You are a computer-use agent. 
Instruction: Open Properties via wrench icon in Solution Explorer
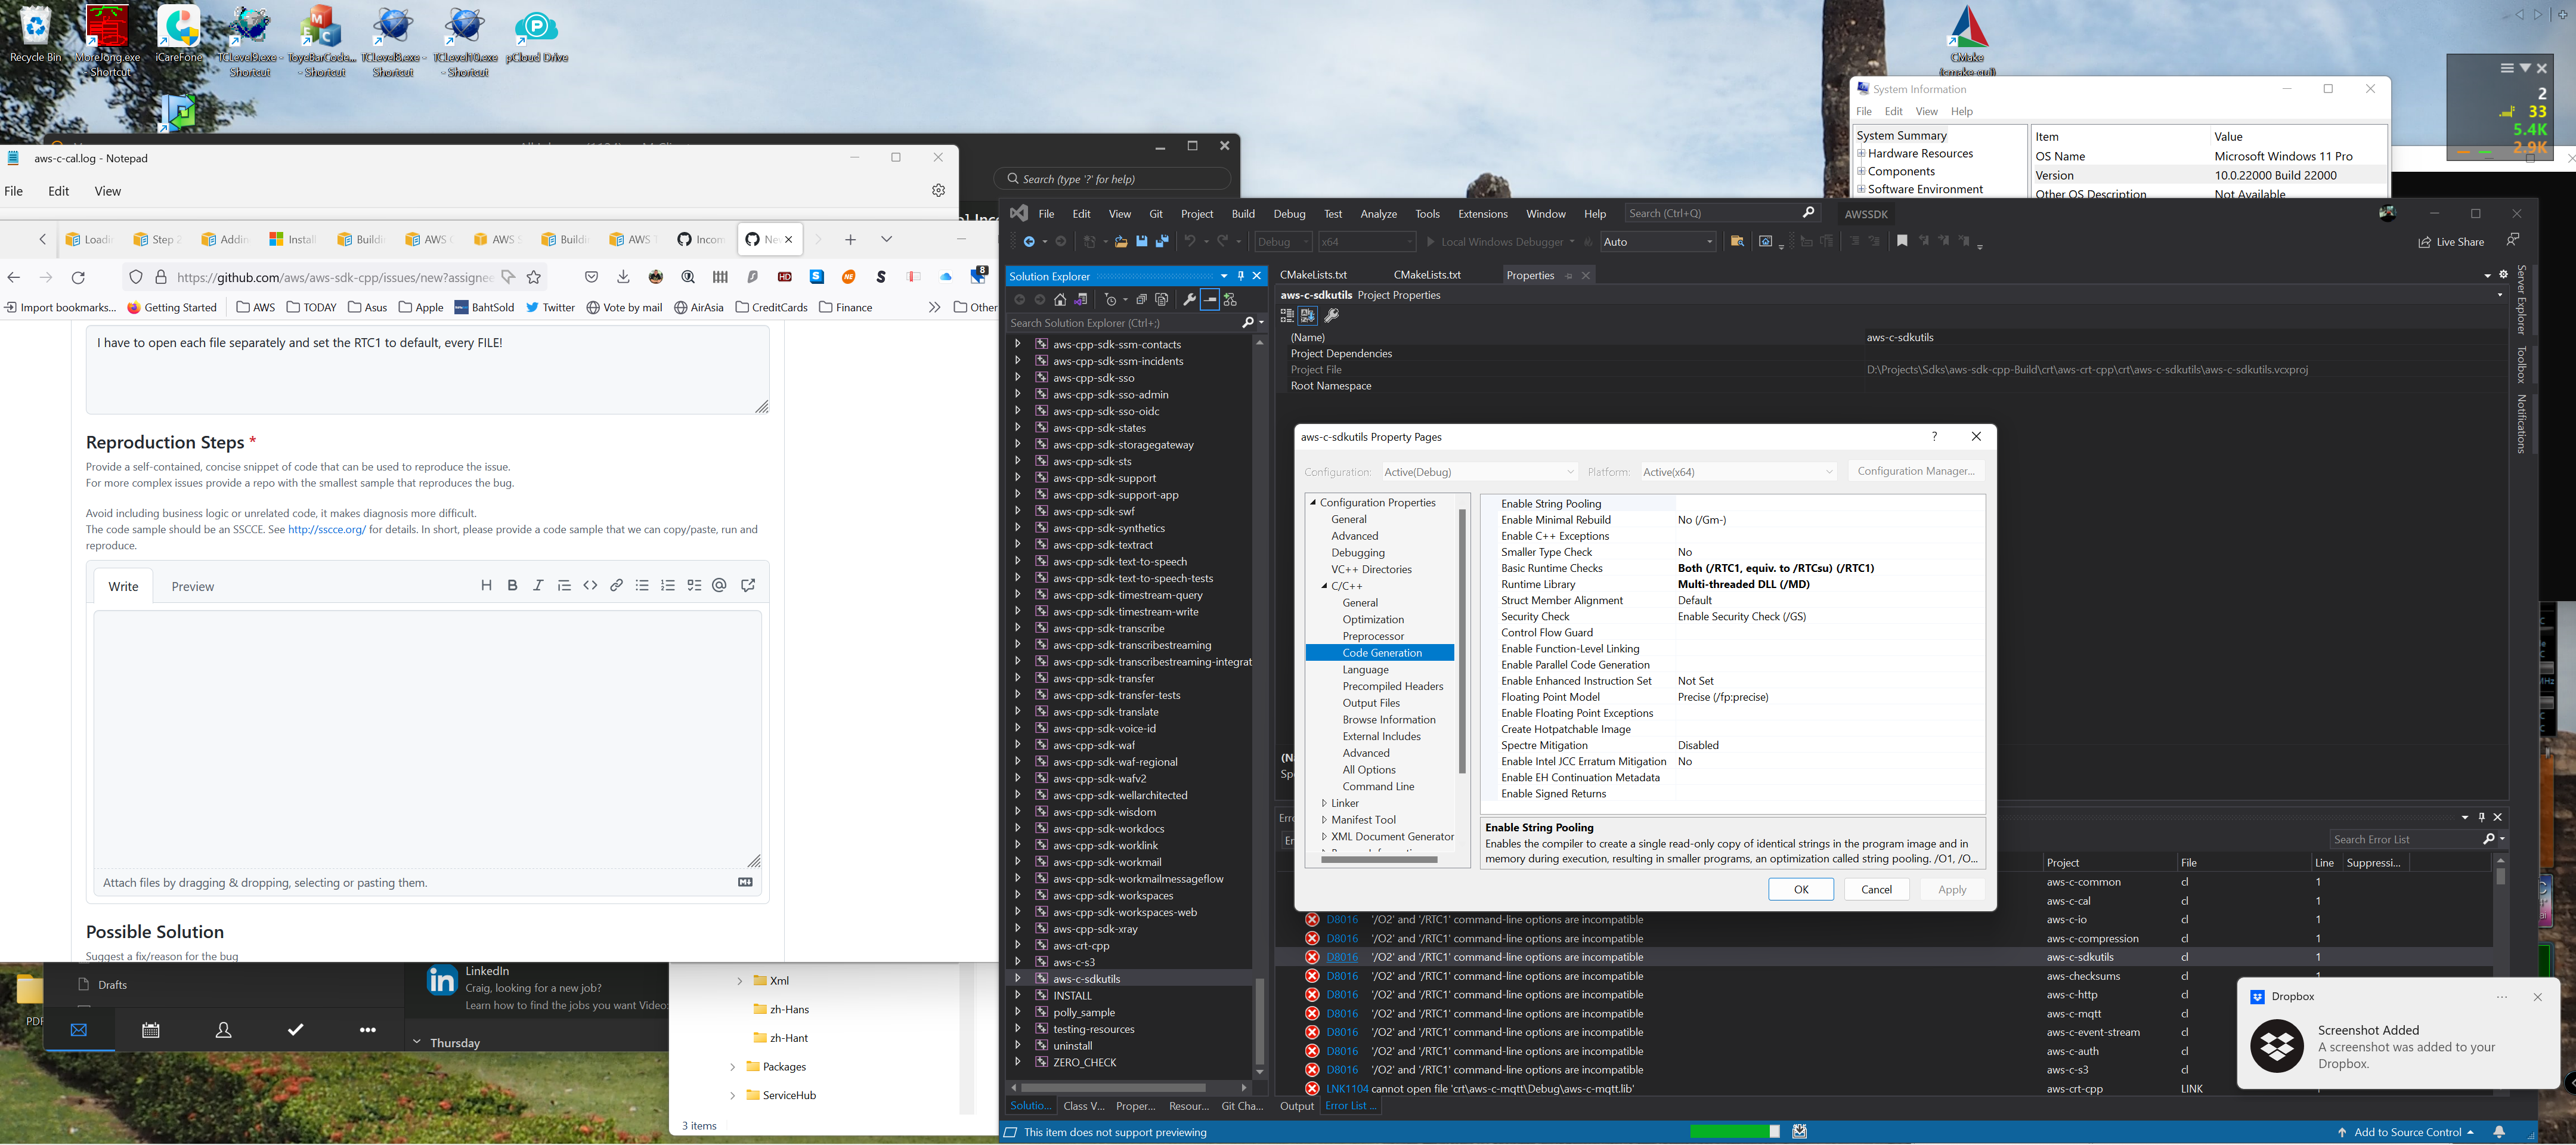[1190, 300]
